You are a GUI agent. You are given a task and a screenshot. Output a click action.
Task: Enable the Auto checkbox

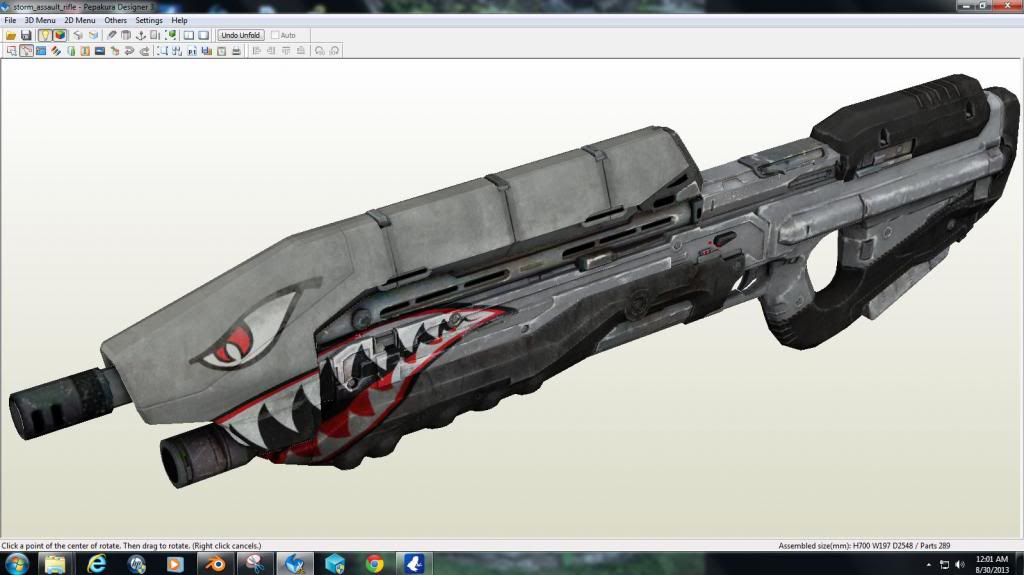(275, 35)
